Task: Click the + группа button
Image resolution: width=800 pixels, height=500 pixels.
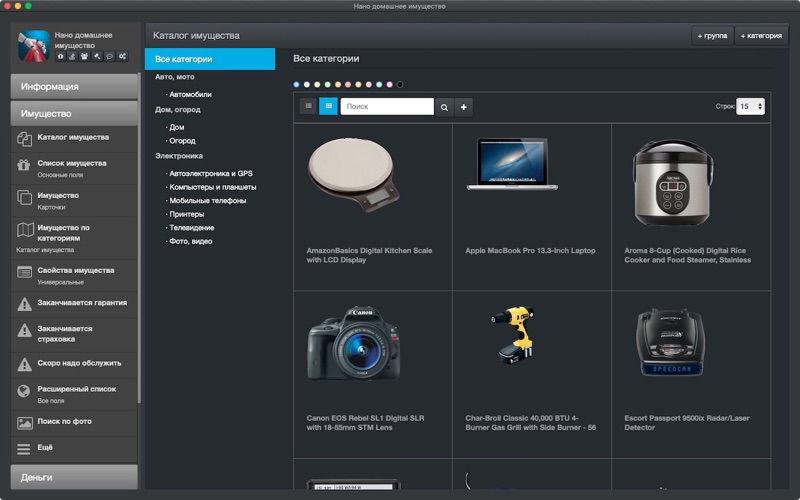Action: point(712,36)
